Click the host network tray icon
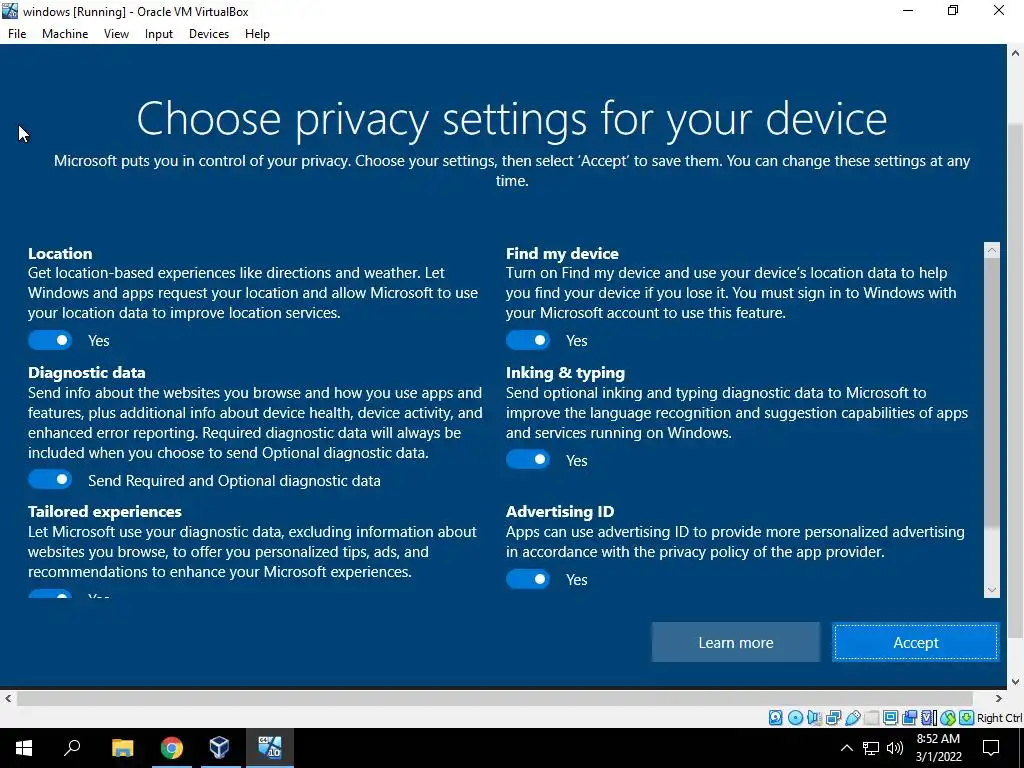This screenshot has height=768, width=1024. [871, 748]
